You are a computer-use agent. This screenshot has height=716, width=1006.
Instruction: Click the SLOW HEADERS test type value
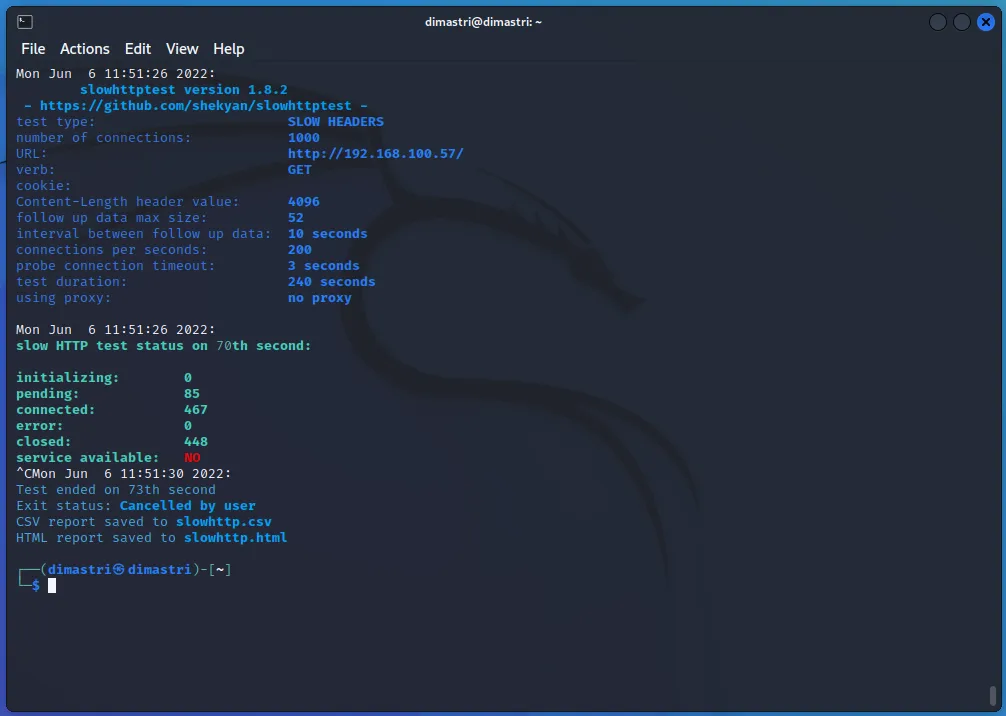click(x=336, y=122)
